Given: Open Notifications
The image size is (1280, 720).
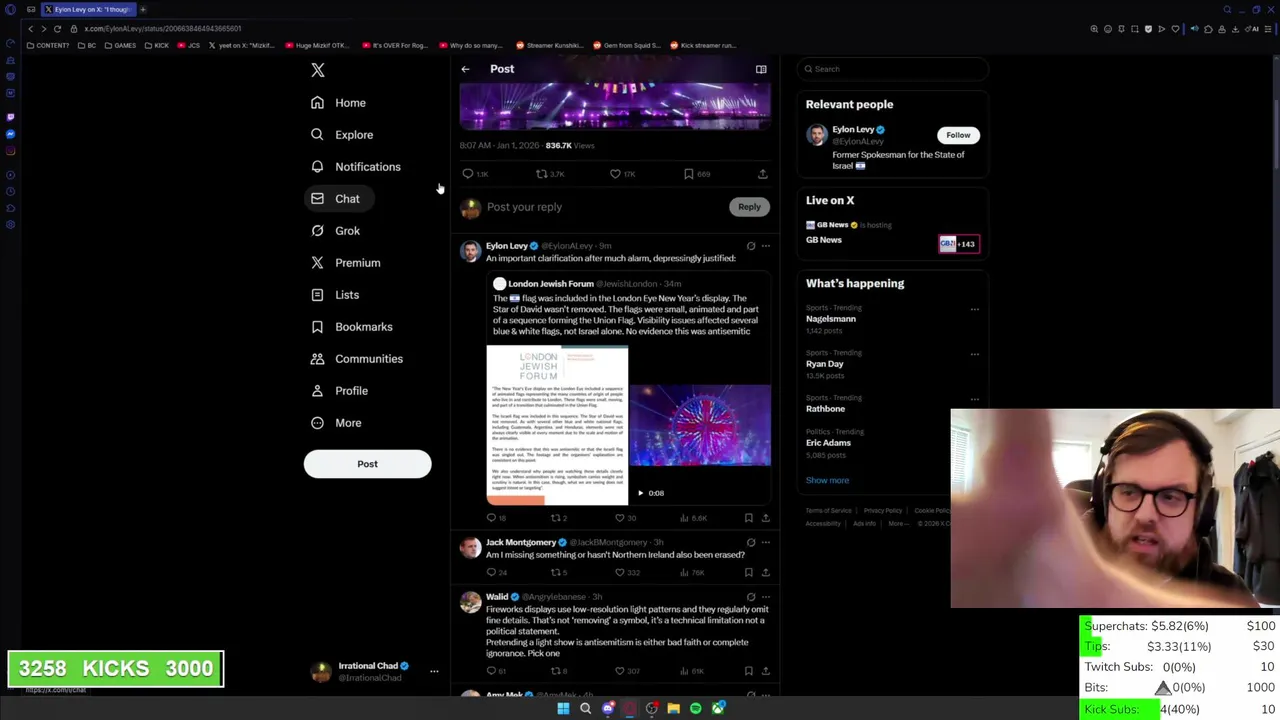Looking at the screenshot, I should (355, 167).
